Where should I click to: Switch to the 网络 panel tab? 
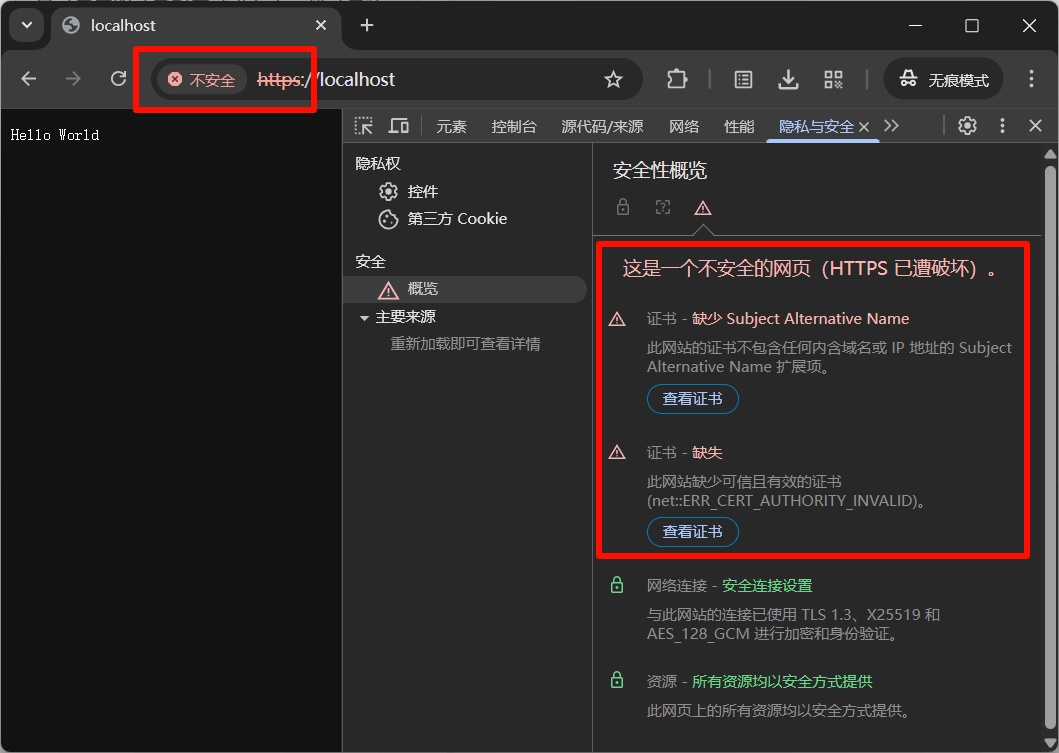click(684, 126)
